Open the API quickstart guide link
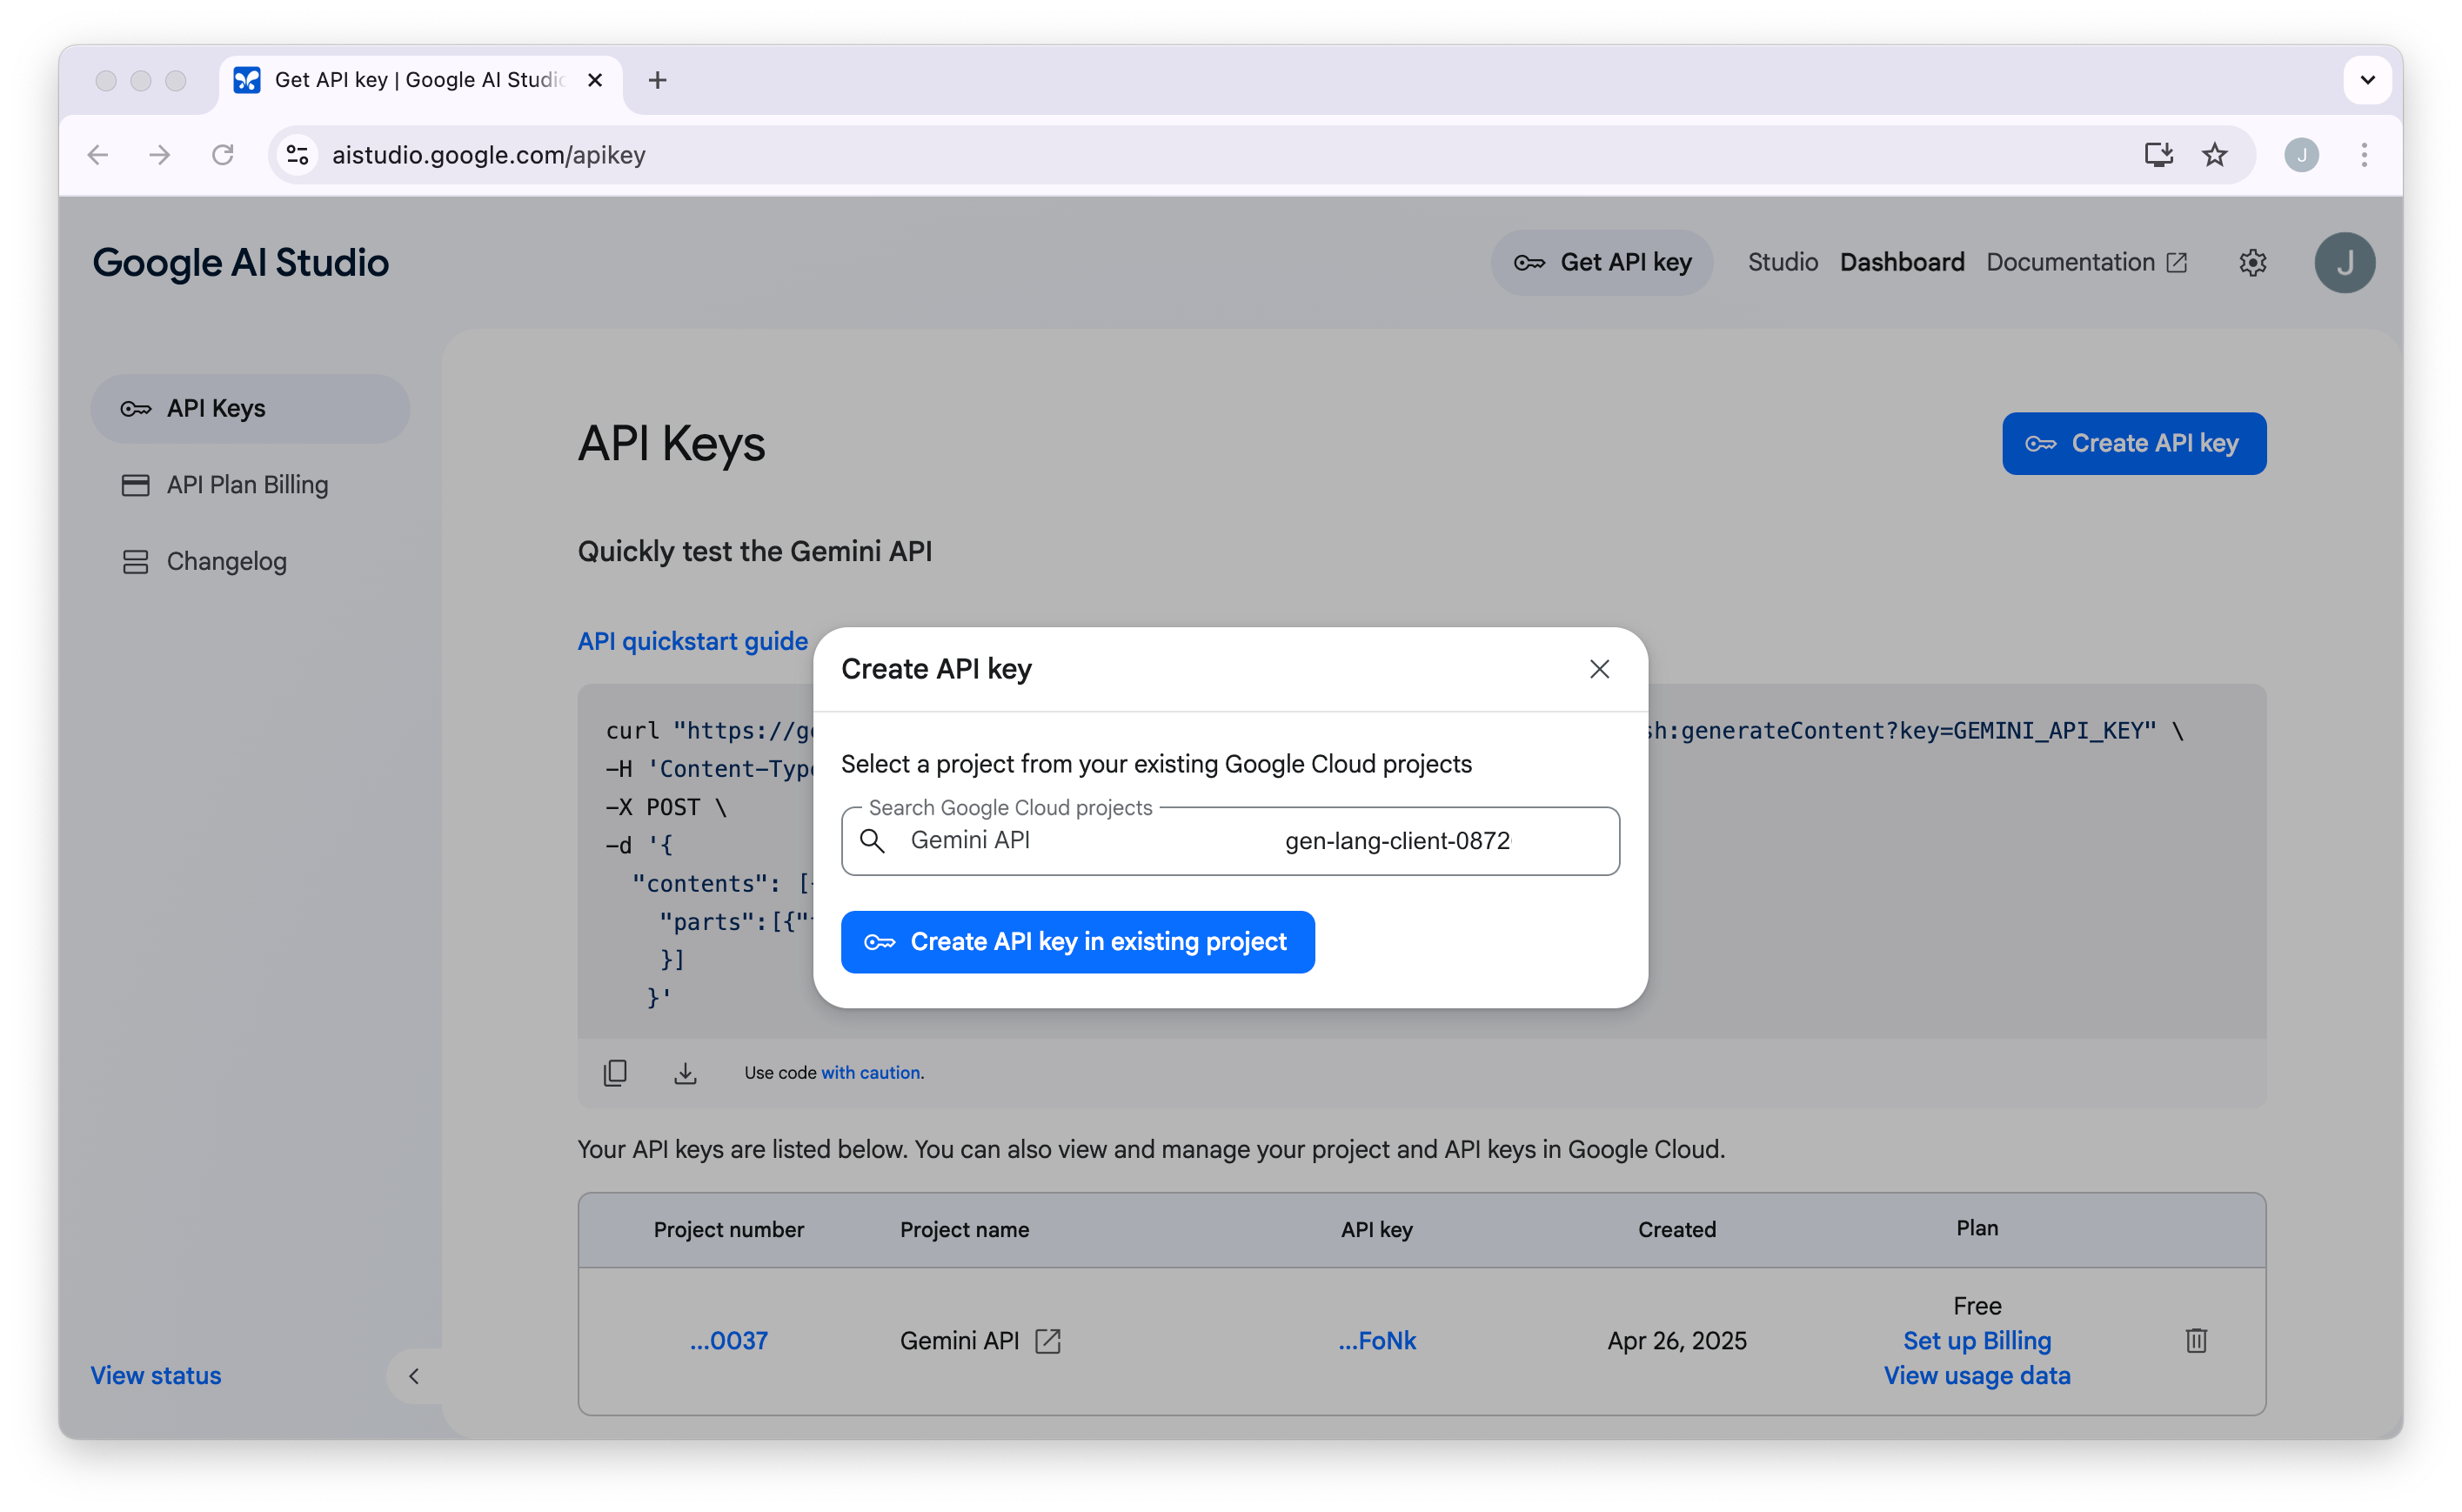The height and width of the screenshot is (1512, 2462). click(x=692, y=641)
